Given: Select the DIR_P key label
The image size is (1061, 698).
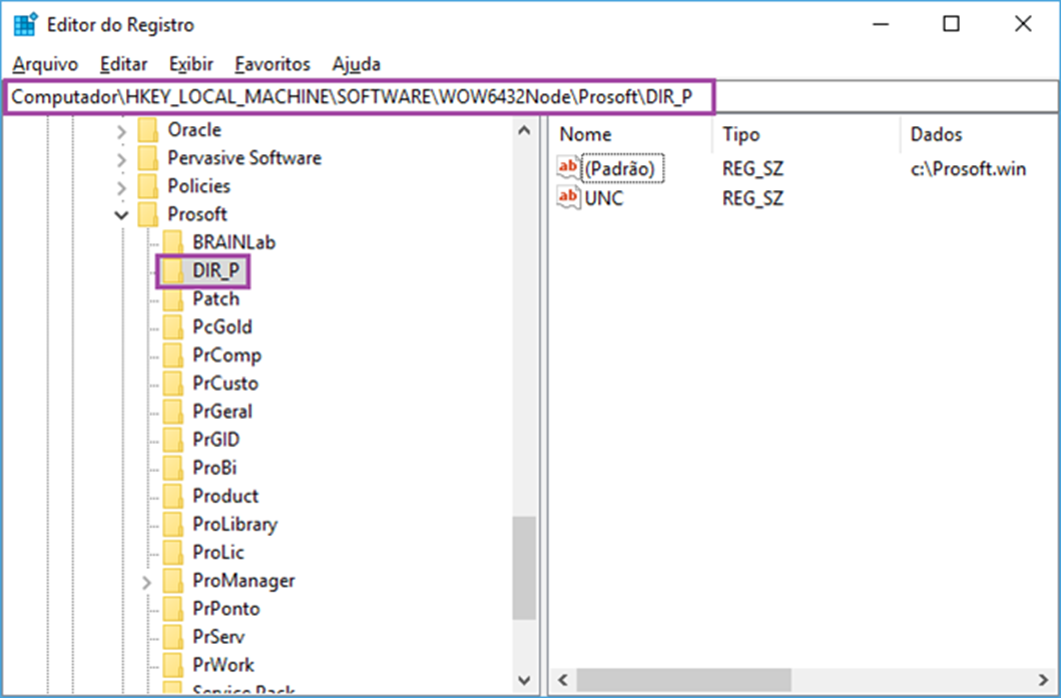Looking at the screenshot, I should (216, 271).
